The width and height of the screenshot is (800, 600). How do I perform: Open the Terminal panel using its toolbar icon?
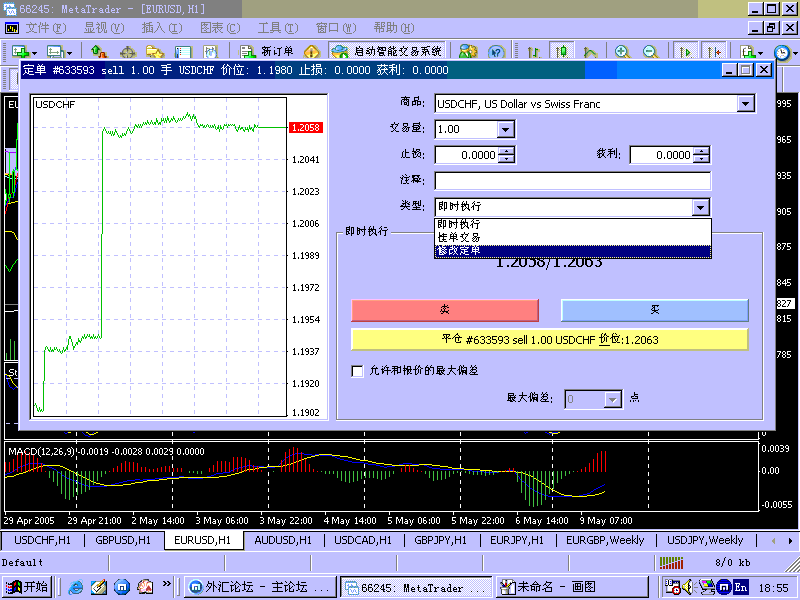point(185,50)
